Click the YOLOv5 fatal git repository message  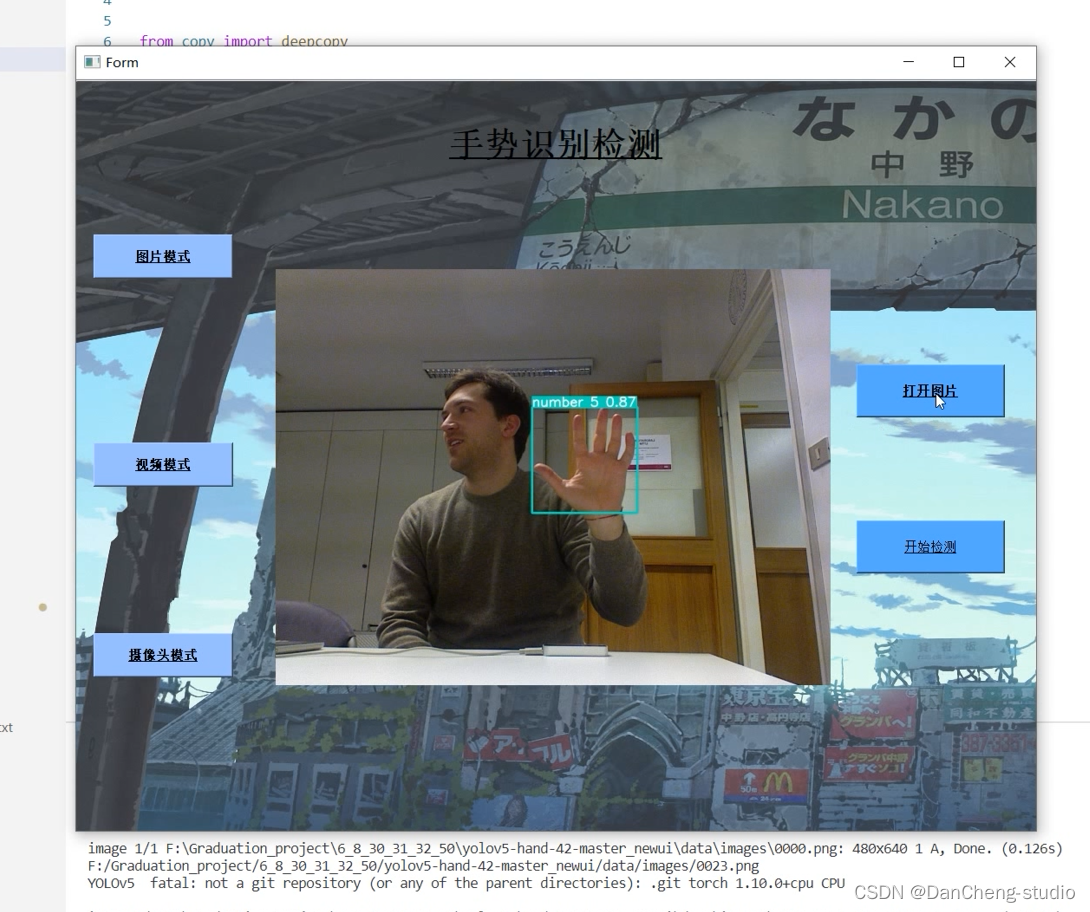coord(466,883)
